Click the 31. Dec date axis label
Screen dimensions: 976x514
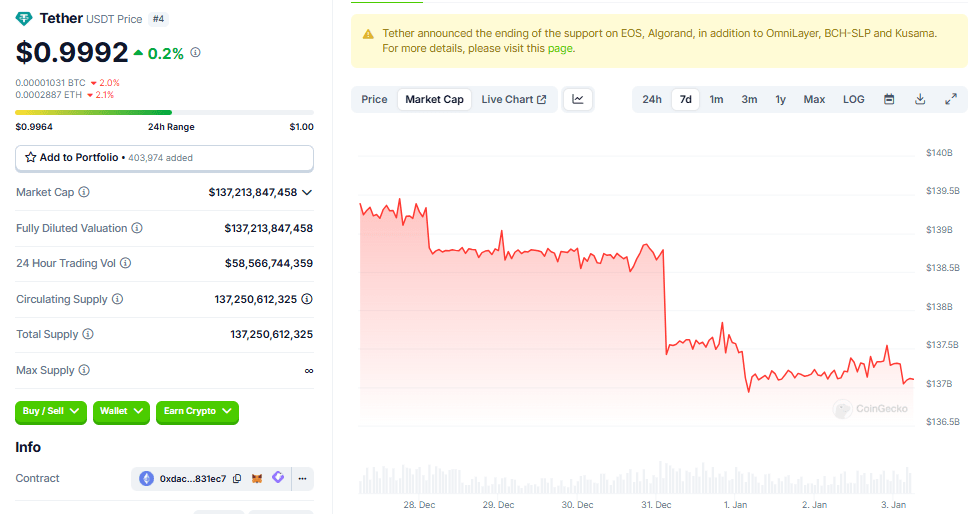[656, 505]
